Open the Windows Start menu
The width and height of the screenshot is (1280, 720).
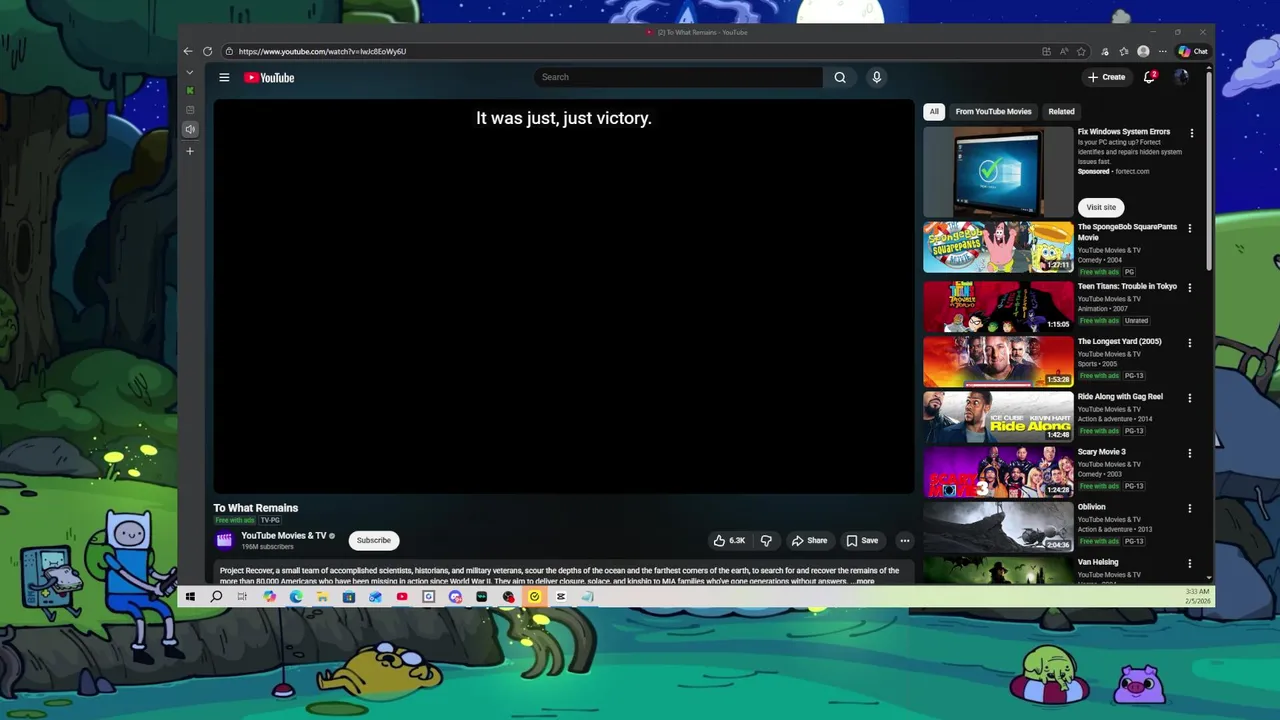coord(190,597)
